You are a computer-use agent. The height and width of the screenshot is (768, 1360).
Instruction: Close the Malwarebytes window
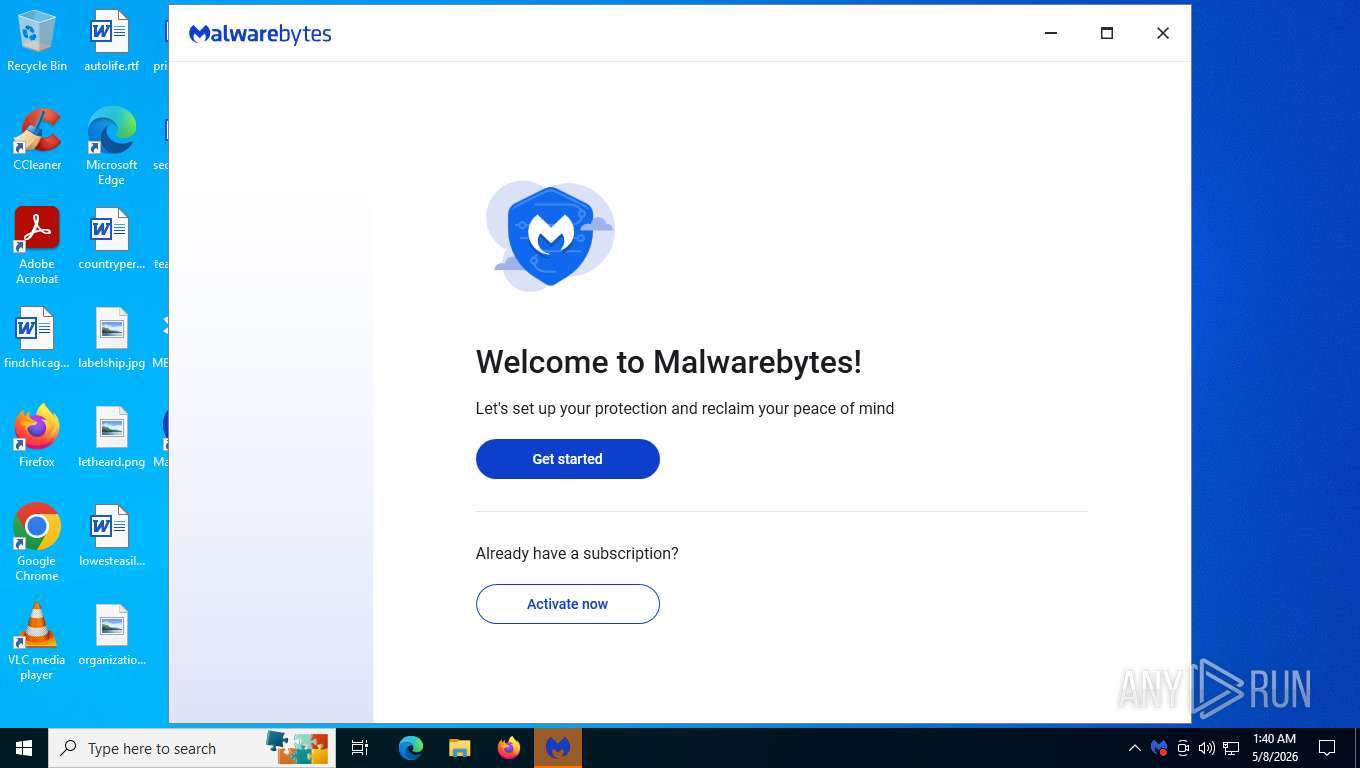point(1163,33)
